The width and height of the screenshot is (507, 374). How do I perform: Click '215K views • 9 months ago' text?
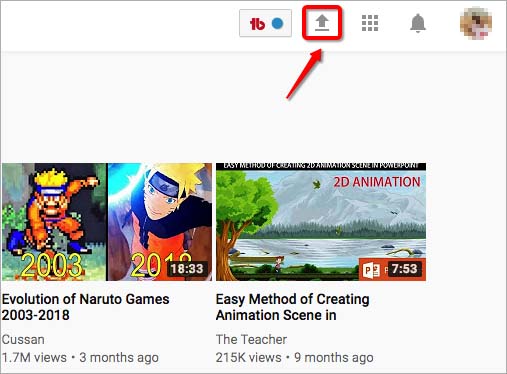click(294, 358)
